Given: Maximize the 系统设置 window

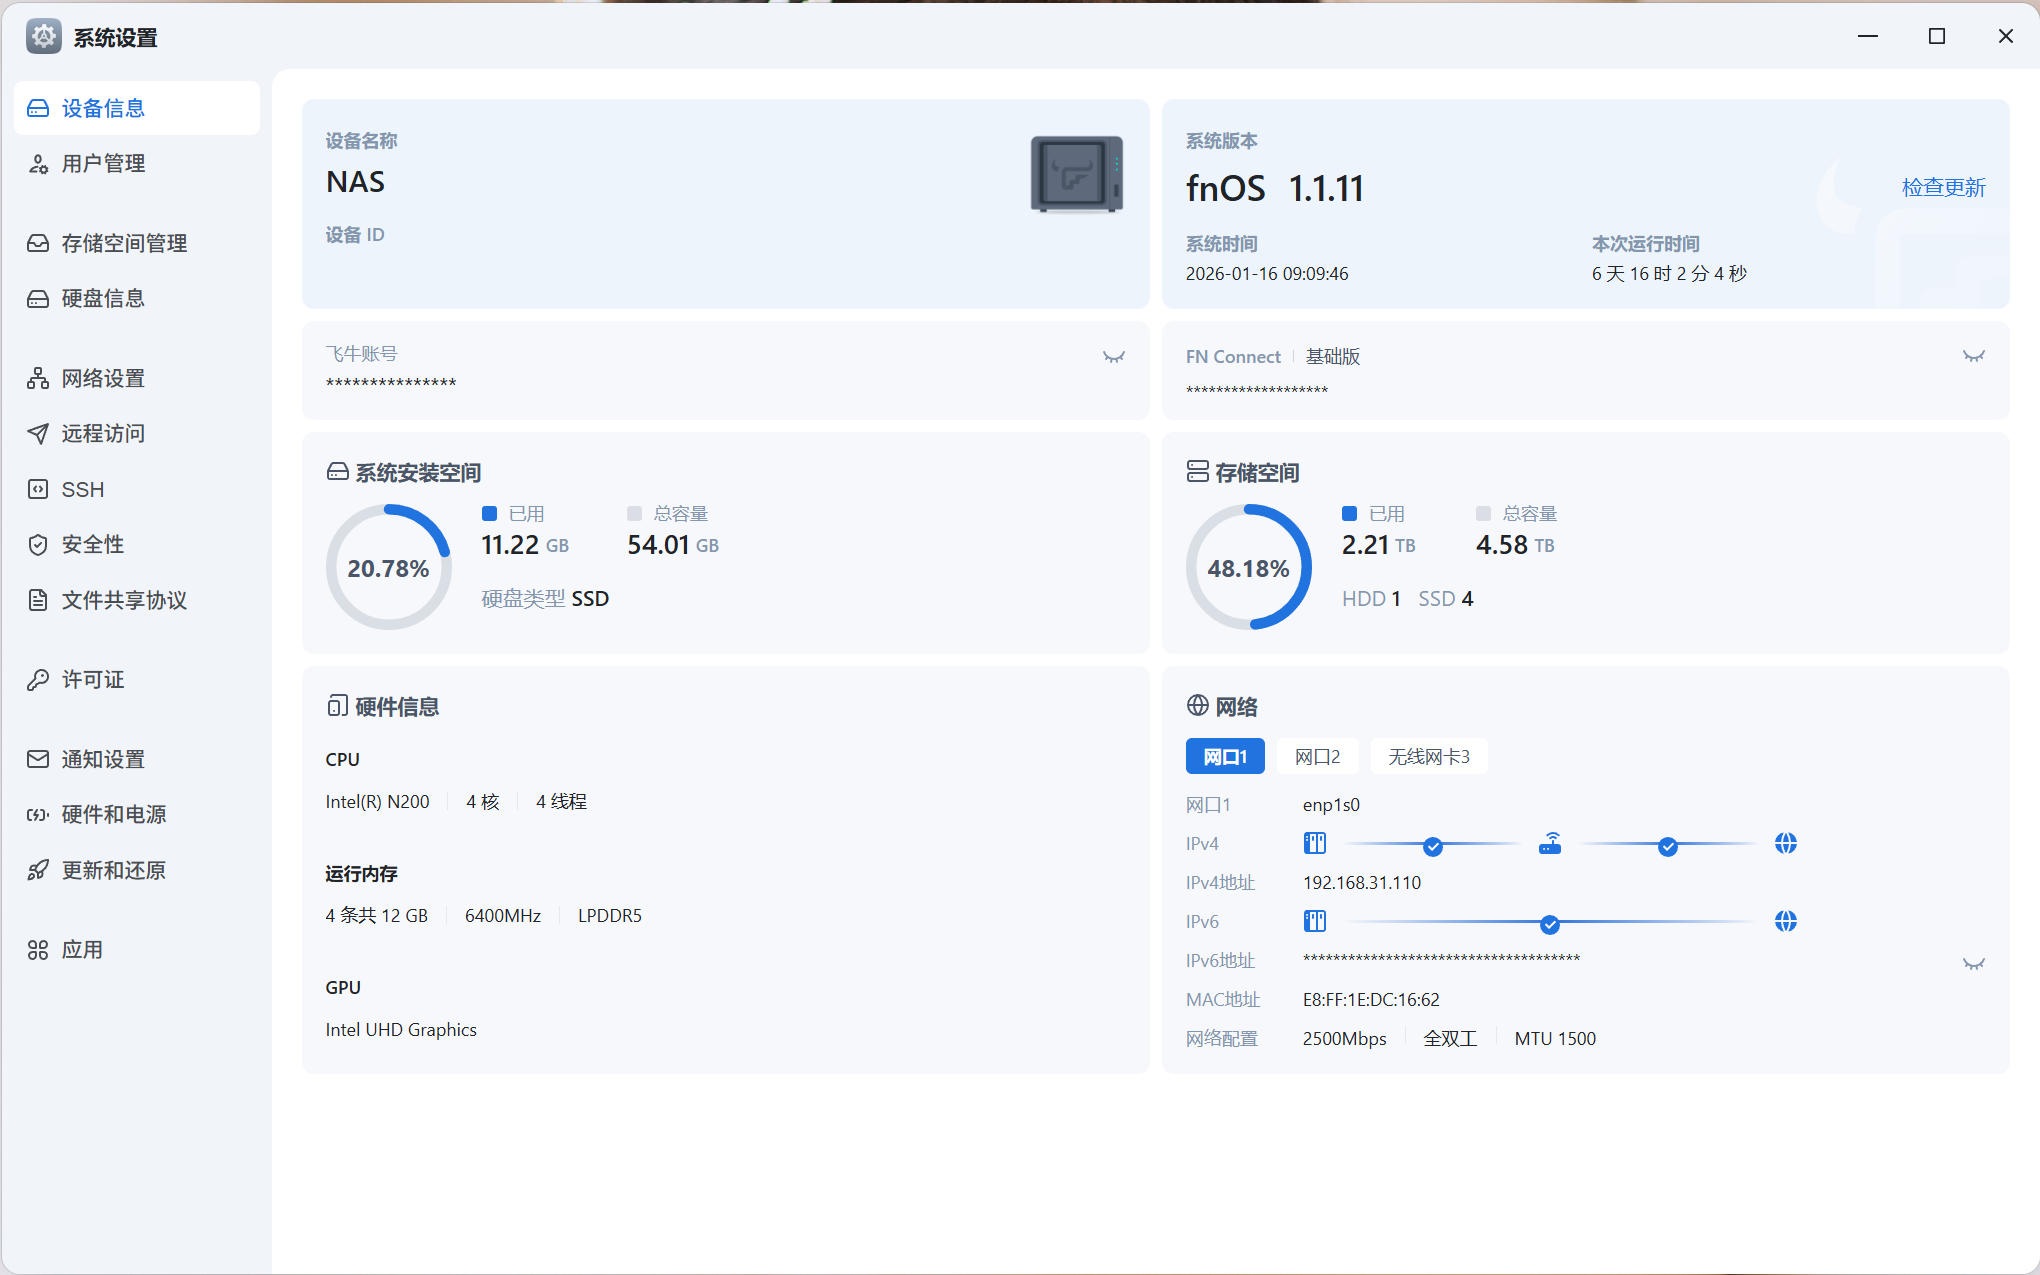Looking at the screenshot, I should point(1936,37).
